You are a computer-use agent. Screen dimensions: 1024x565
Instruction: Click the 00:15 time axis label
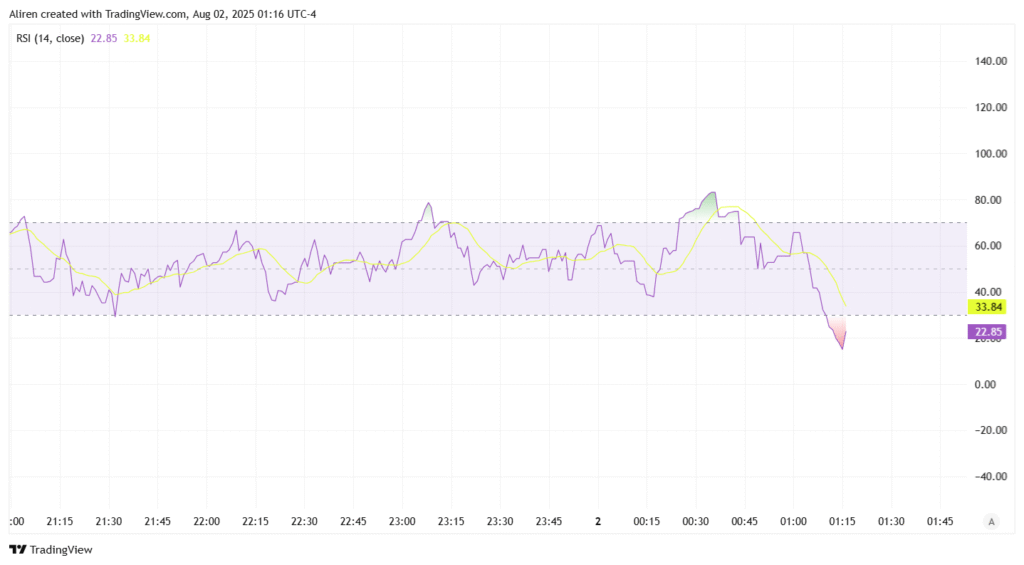(647, 521)
